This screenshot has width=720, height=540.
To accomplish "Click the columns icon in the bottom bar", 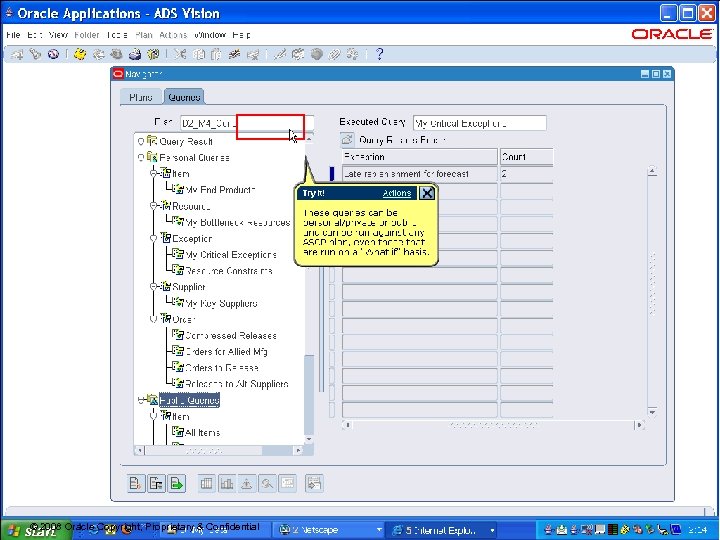I will click(207, 483).
